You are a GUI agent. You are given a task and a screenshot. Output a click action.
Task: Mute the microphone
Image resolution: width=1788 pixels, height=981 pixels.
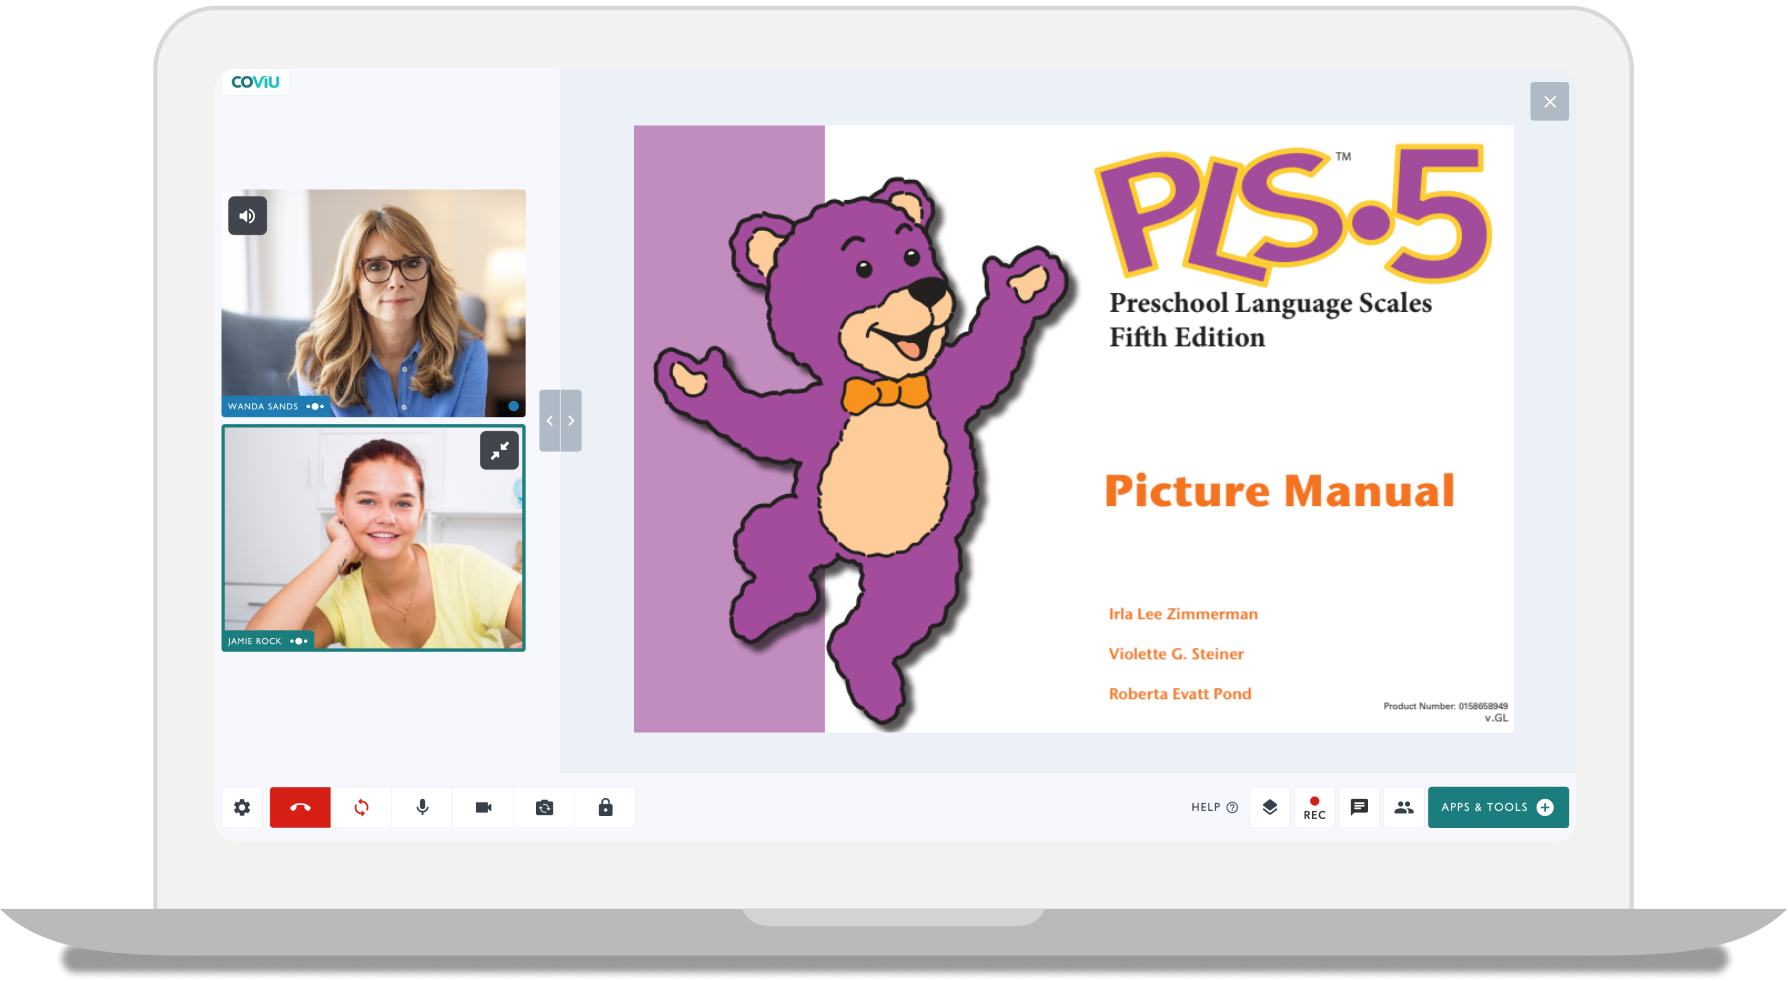(x=422, y=807)
